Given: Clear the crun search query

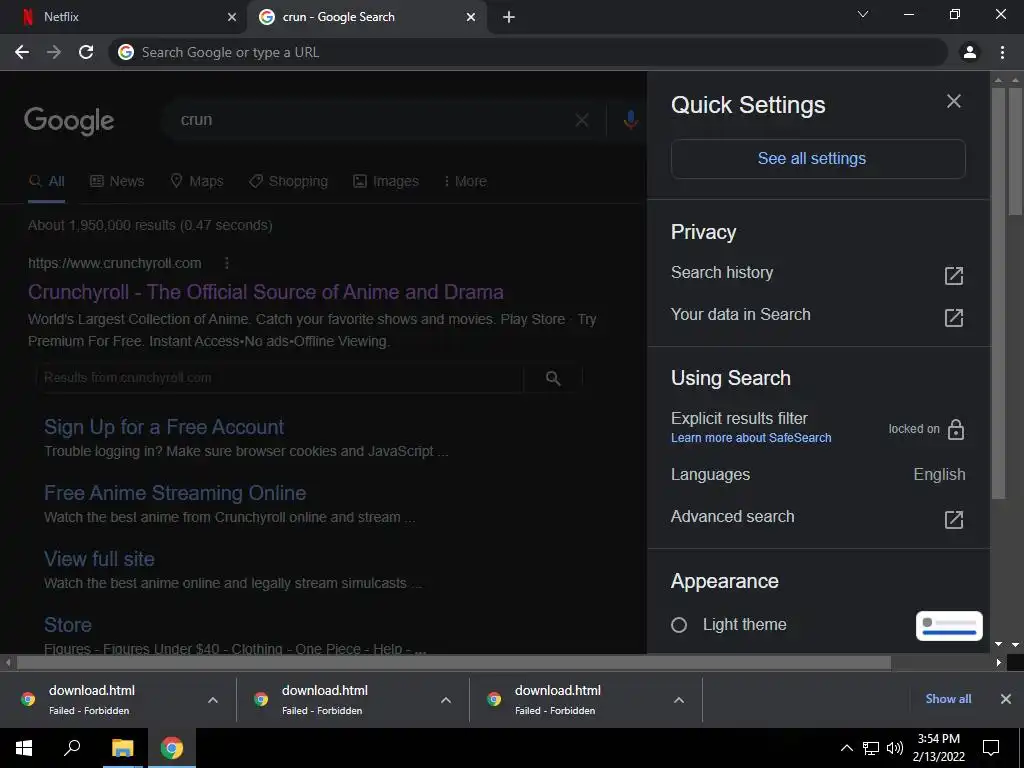Looking at the screenshot, I should point(582,120).
